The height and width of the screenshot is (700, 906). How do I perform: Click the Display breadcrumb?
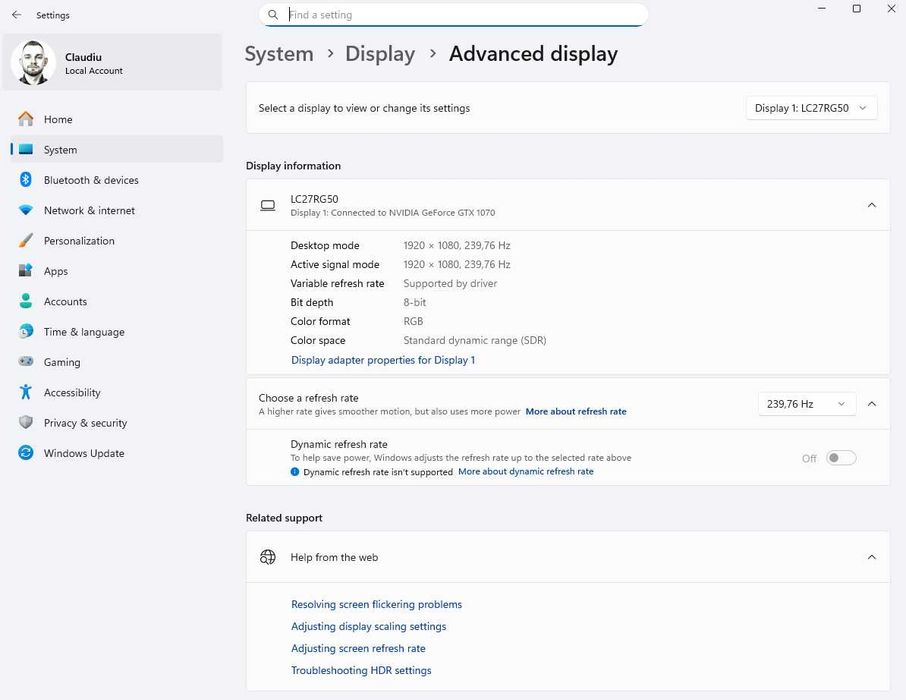click(380, 54)
